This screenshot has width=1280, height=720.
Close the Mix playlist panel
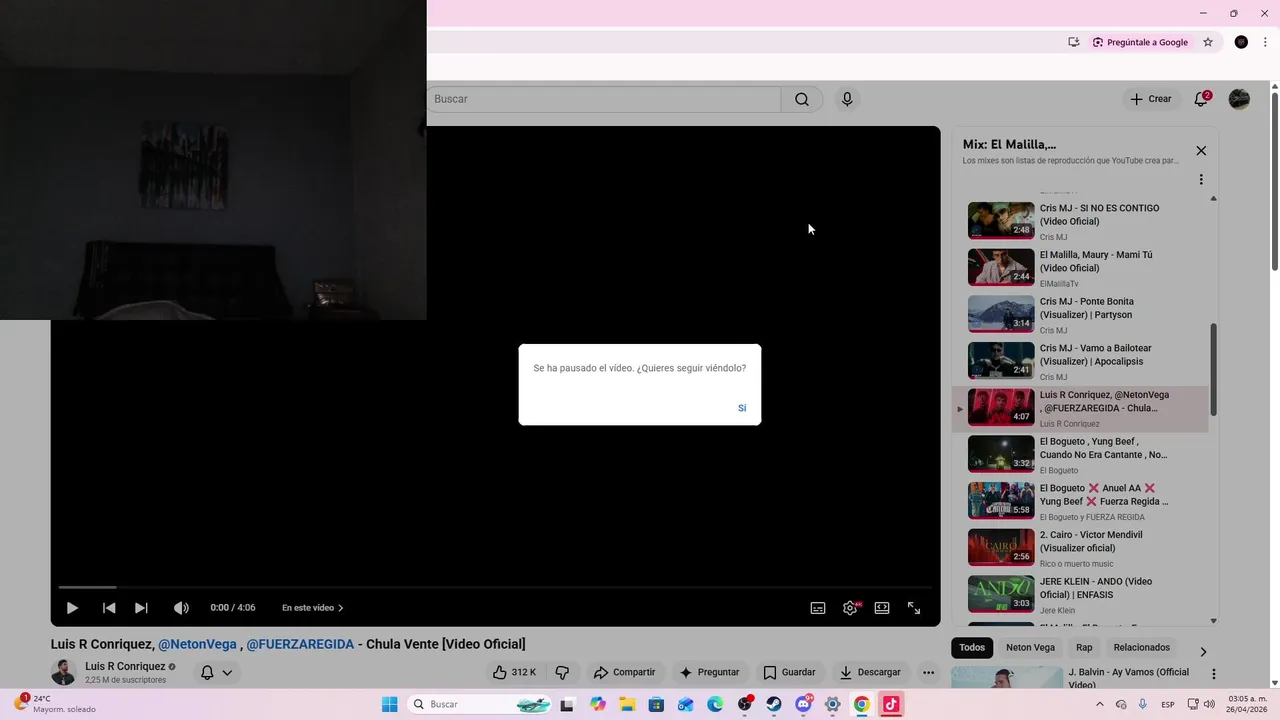(x=1201, y=151)
